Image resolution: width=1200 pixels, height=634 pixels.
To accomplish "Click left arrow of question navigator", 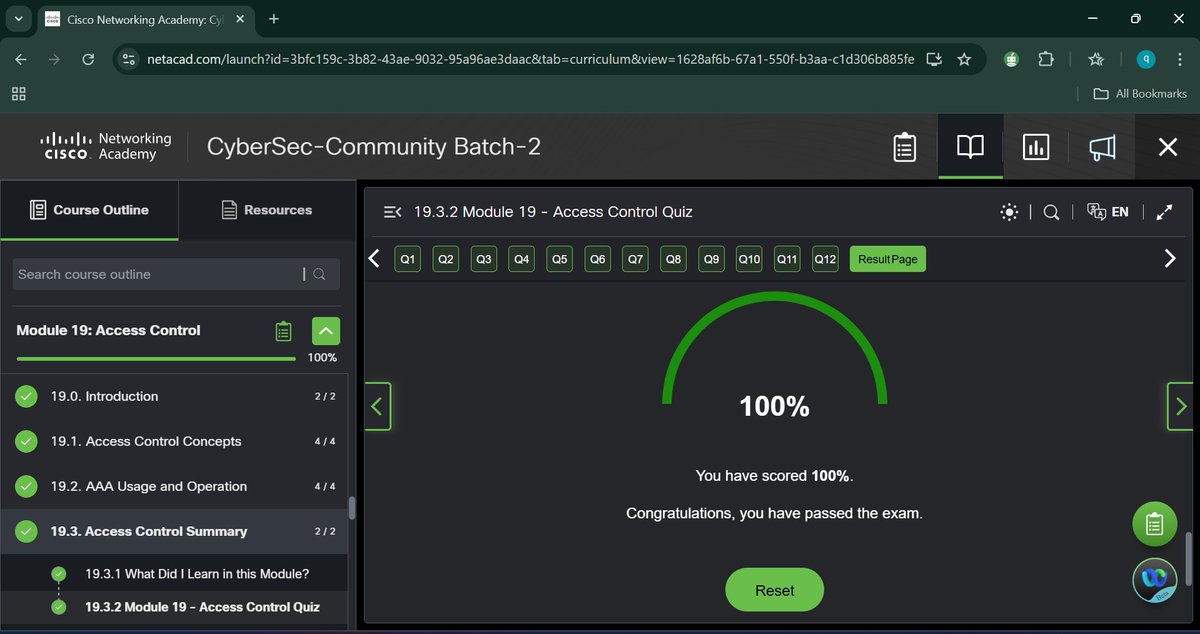I will tap(375, 259).
